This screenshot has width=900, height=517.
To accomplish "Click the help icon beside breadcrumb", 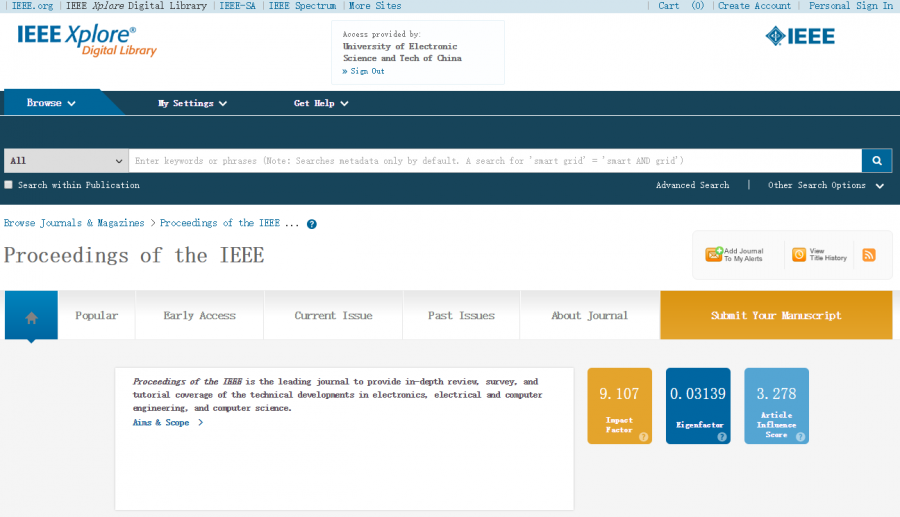I will click(x=312, y=224).
